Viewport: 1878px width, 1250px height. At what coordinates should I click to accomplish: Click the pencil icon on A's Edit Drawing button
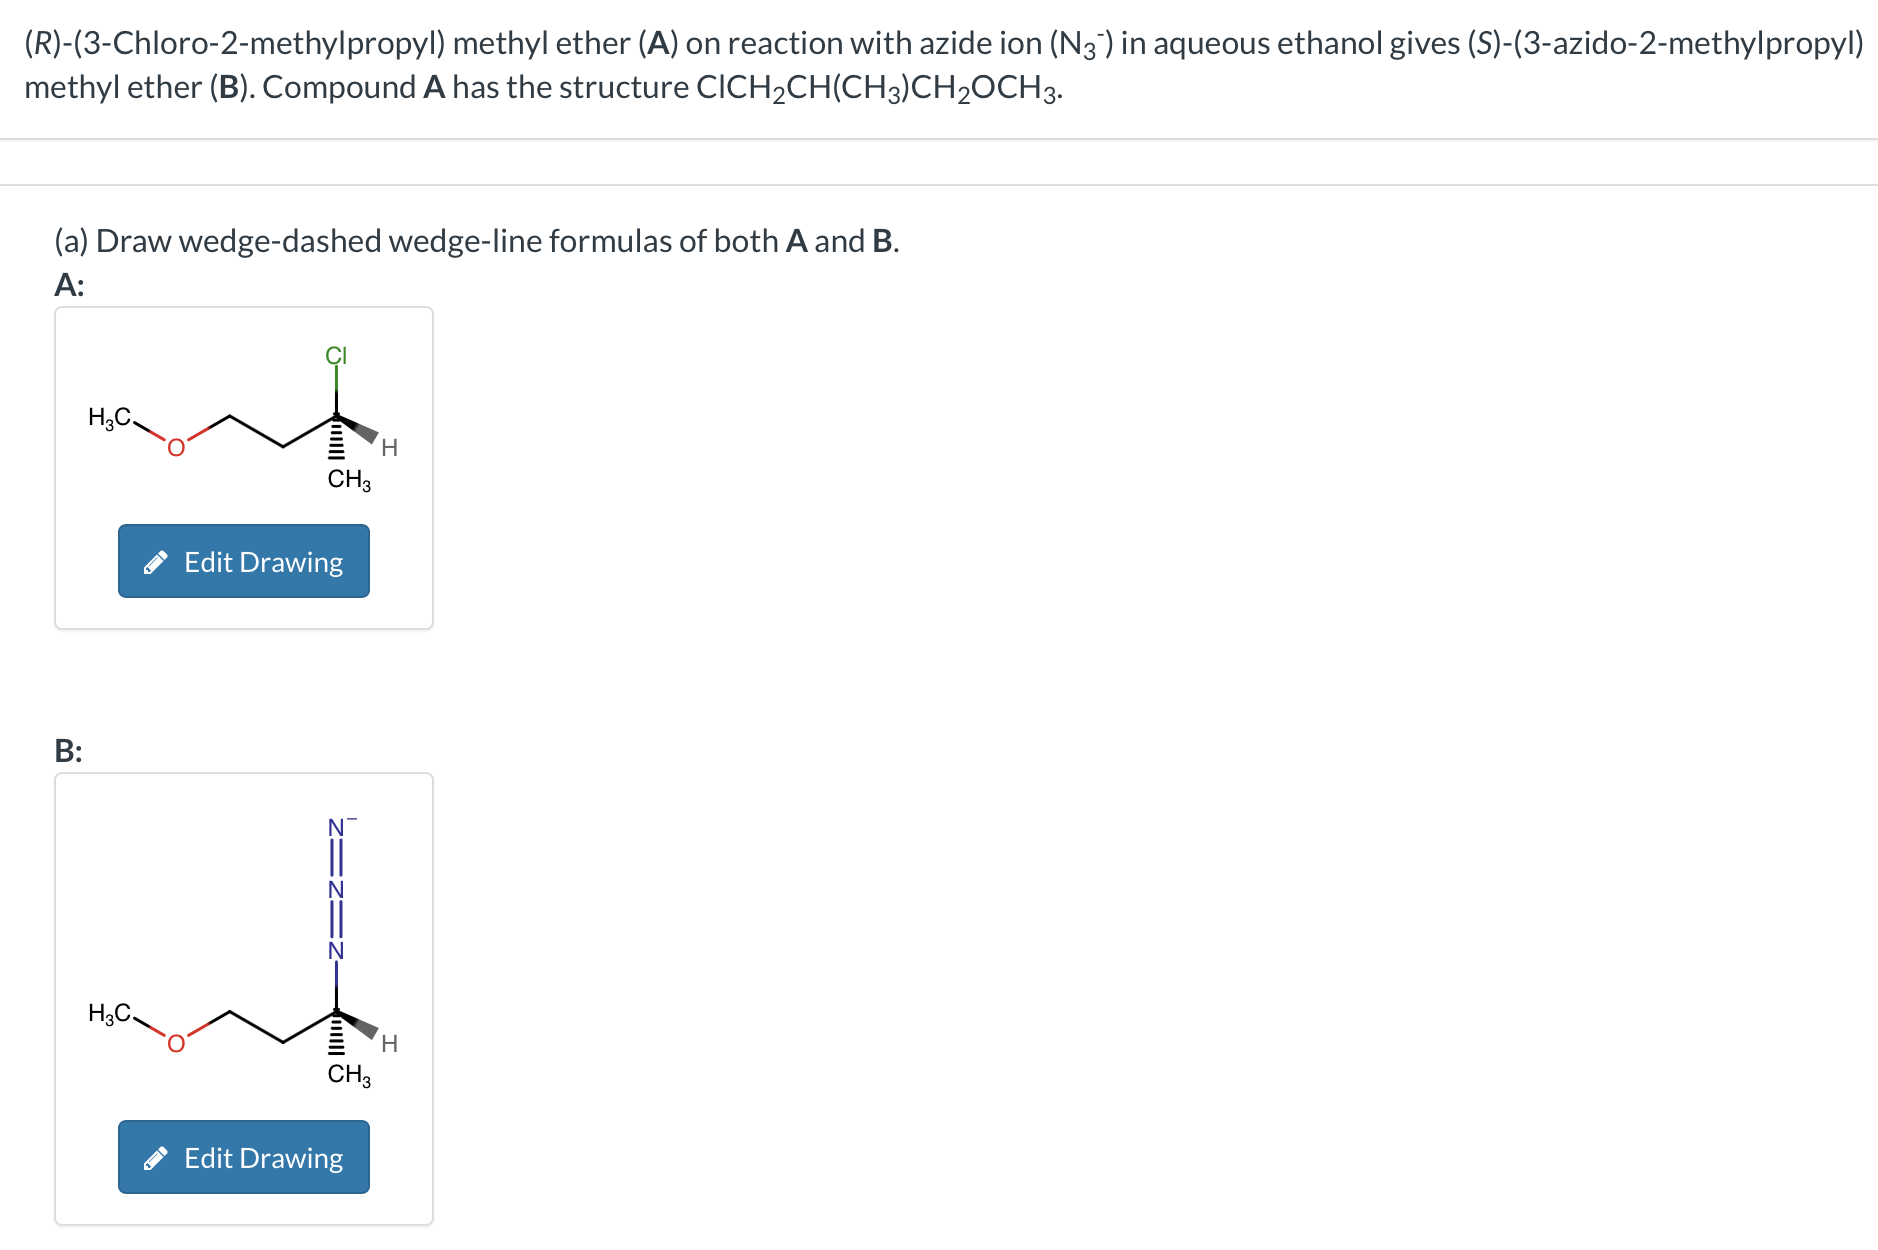pos(155,562)
